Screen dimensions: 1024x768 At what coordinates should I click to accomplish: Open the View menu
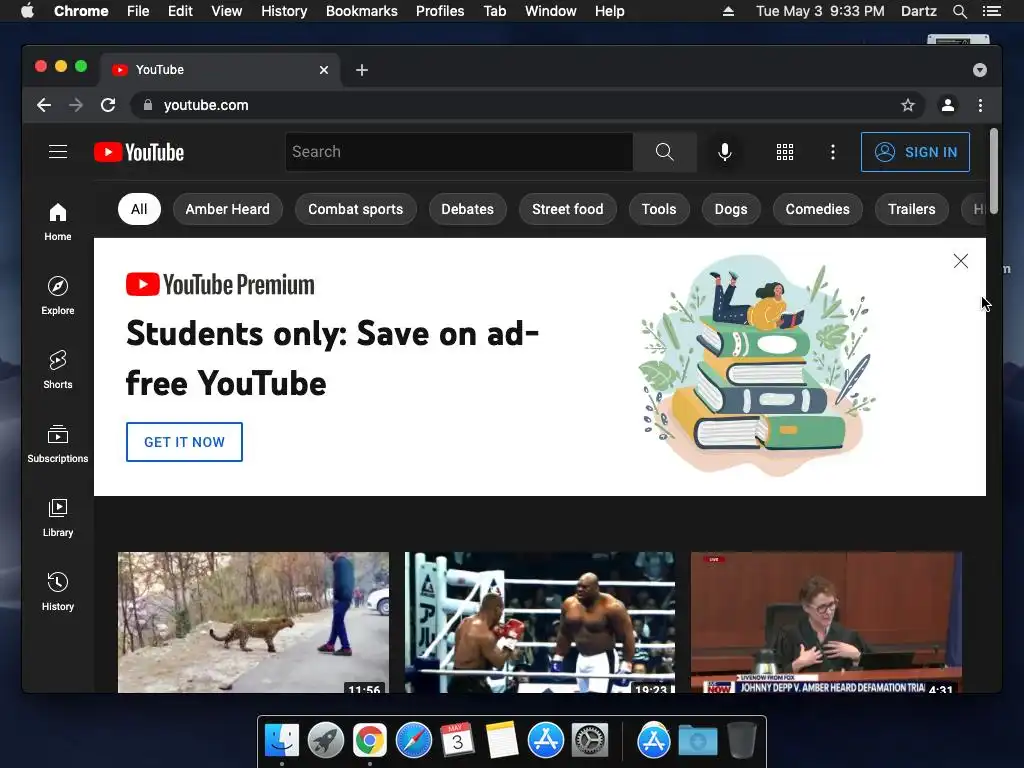(227, 11)
